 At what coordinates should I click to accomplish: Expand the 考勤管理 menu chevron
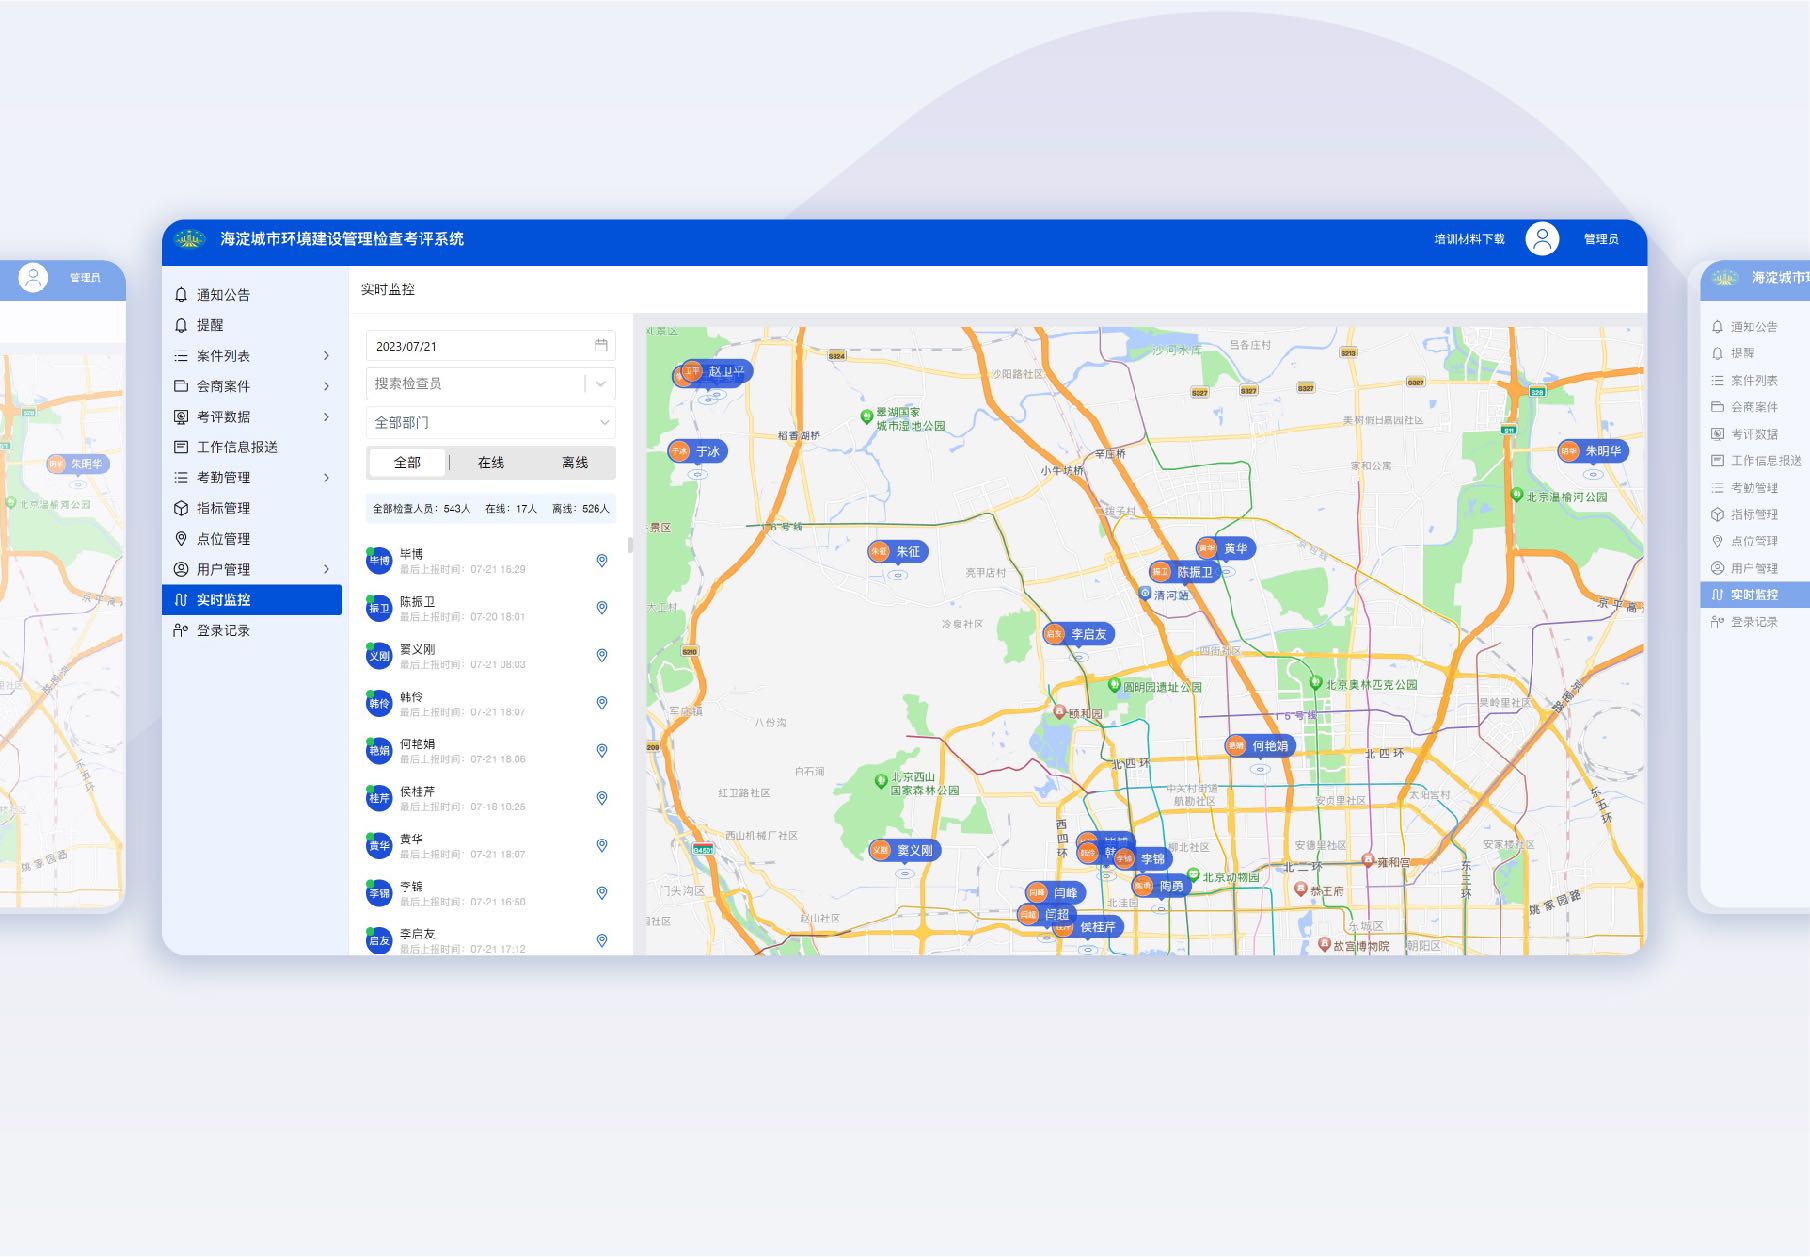(x=326, y=478)
